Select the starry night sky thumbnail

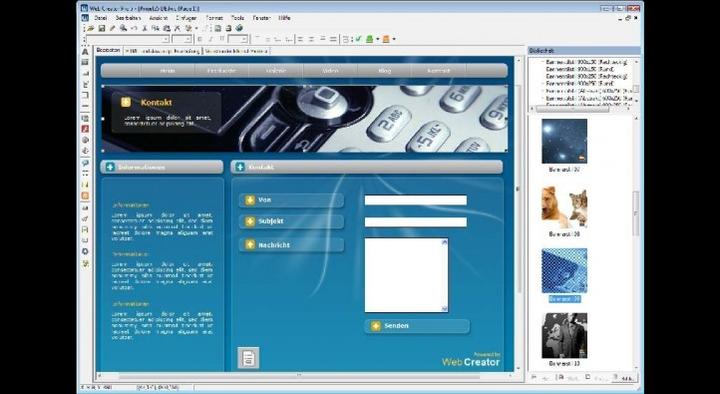point(564,141)
